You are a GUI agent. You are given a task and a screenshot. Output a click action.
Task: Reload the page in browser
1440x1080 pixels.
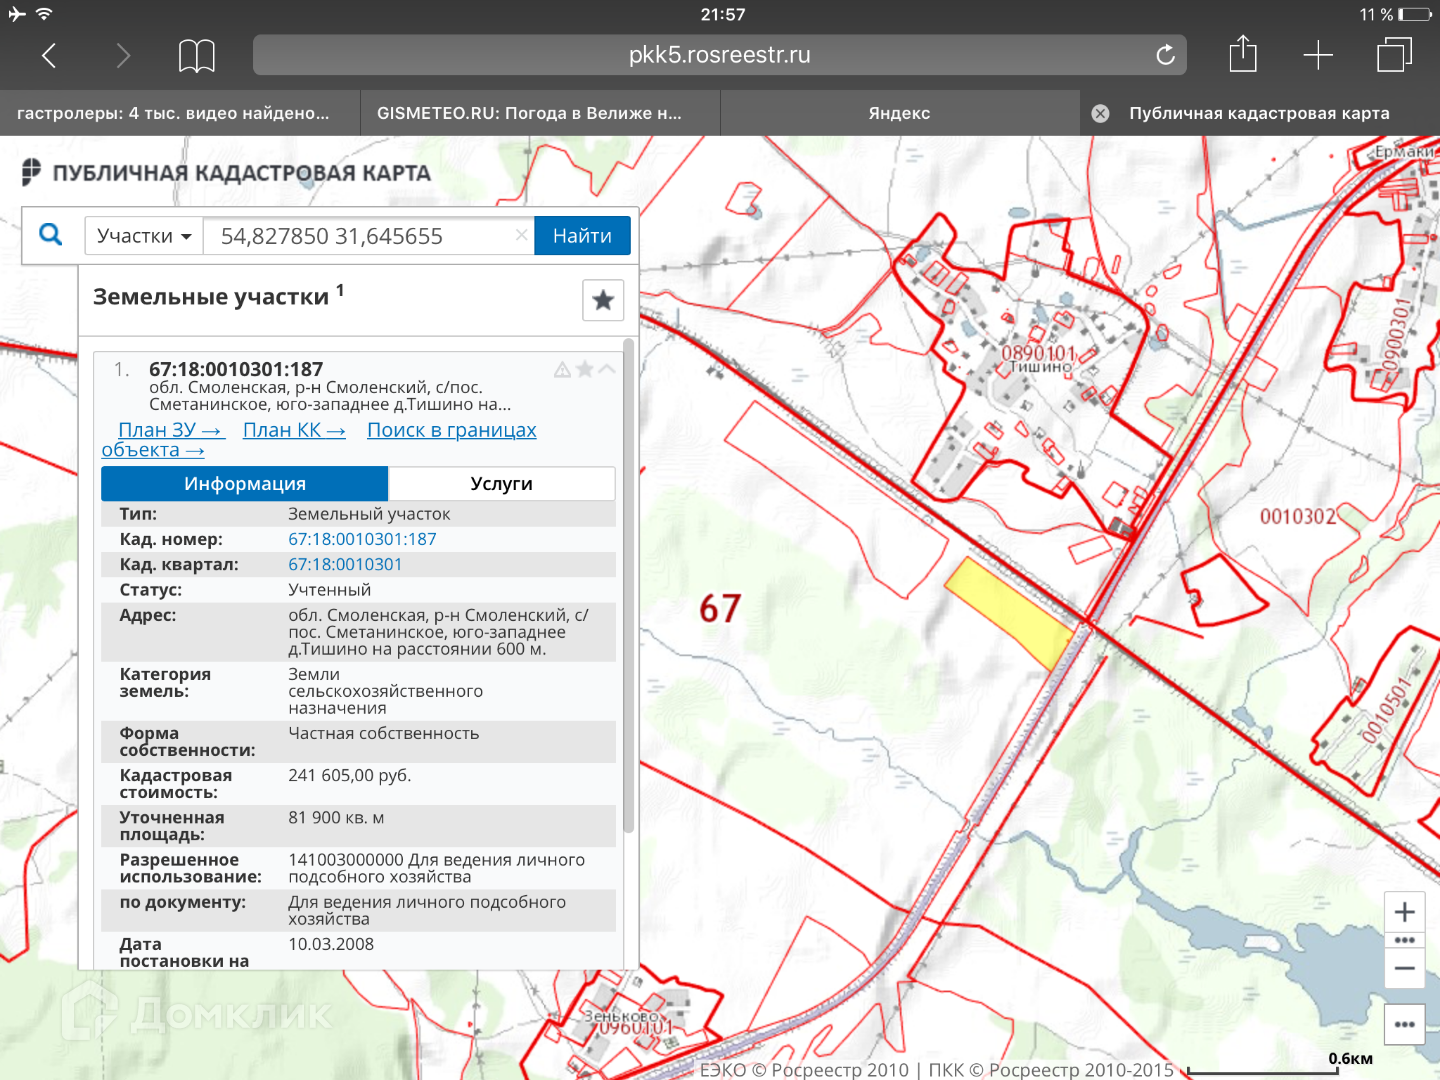click(1165, 55)
